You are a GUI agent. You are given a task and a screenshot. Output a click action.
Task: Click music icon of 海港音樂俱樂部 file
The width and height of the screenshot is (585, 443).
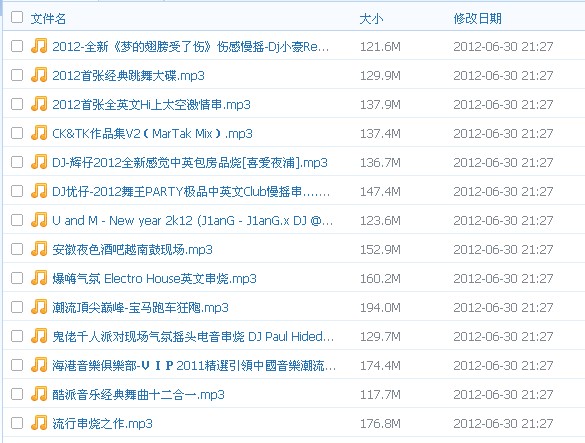[39, 365]
